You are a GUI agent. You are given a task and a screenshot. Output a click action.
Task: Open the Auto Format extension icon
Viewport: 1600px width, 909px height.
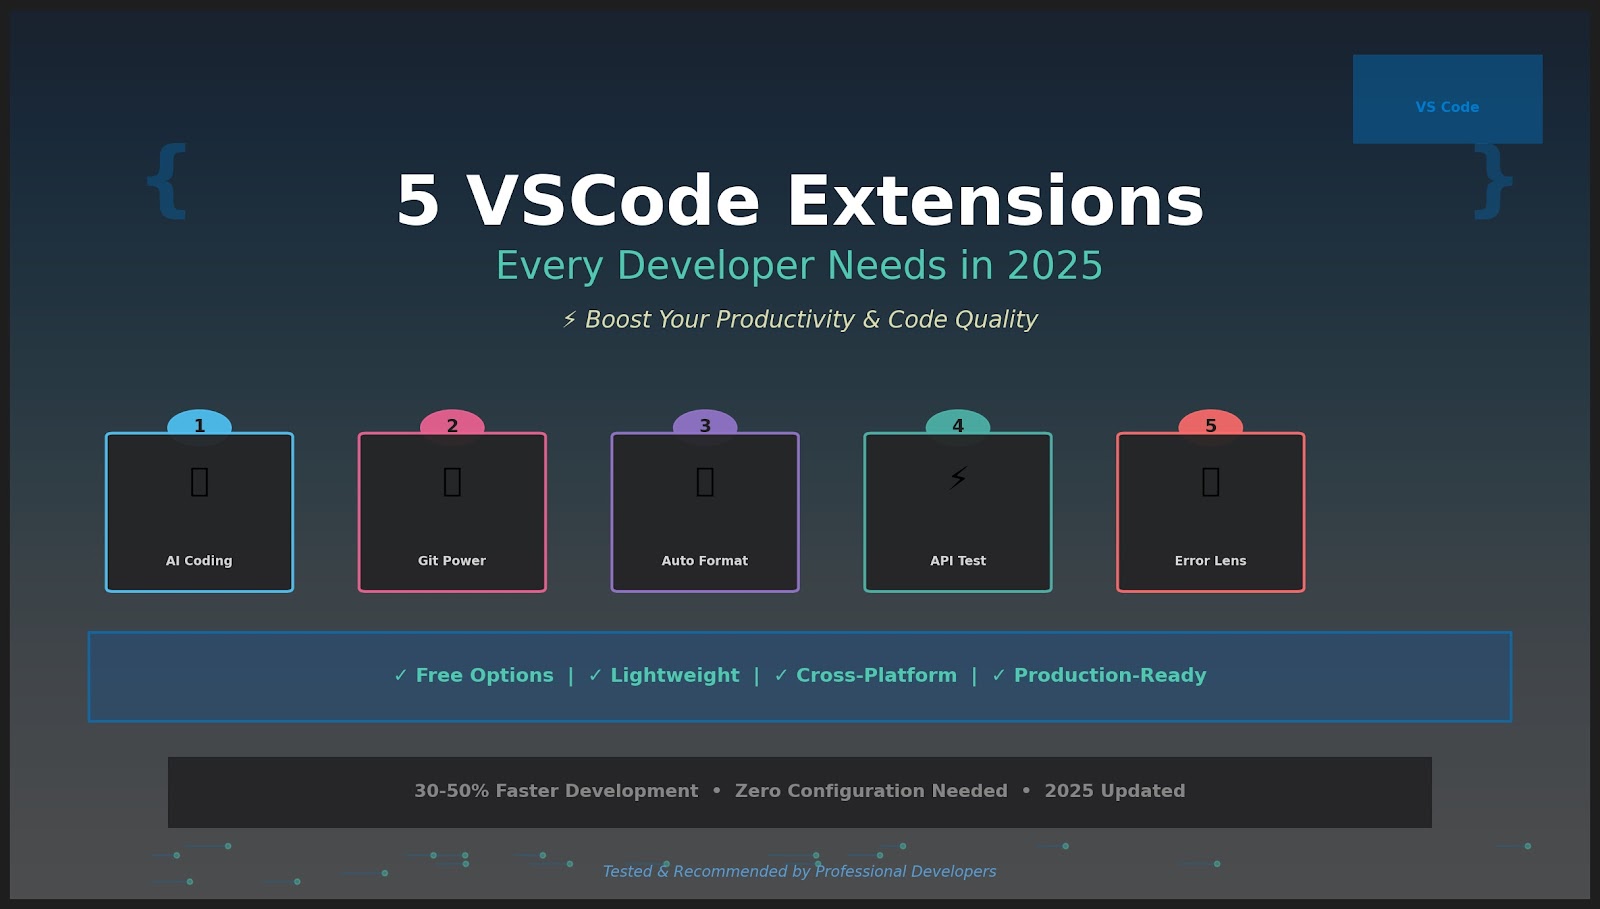tap(704, 480)
